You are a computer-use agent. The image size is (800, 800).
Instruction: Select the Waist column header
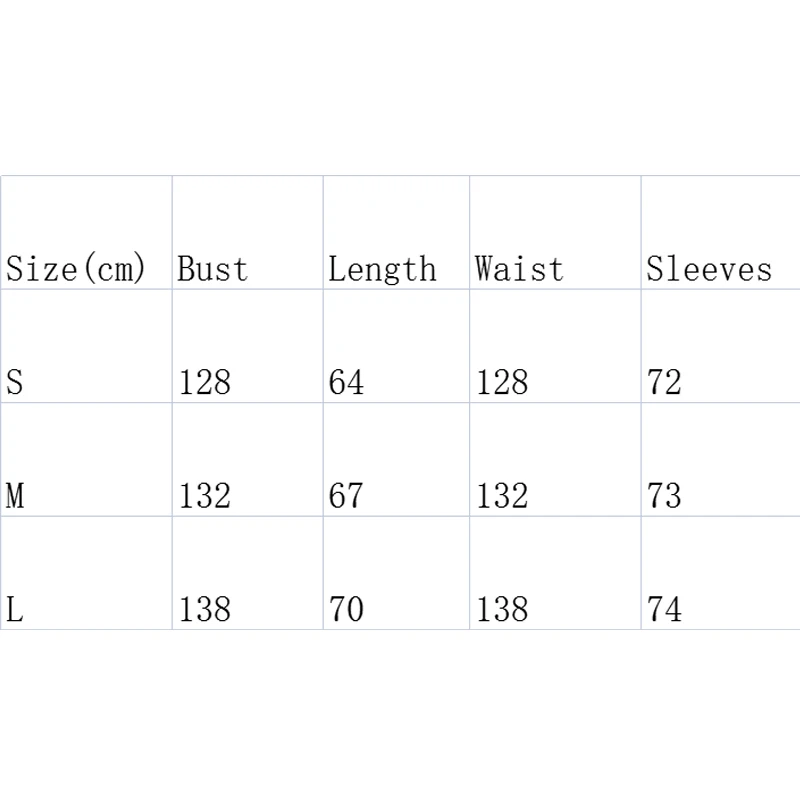(x=519, y=268)
